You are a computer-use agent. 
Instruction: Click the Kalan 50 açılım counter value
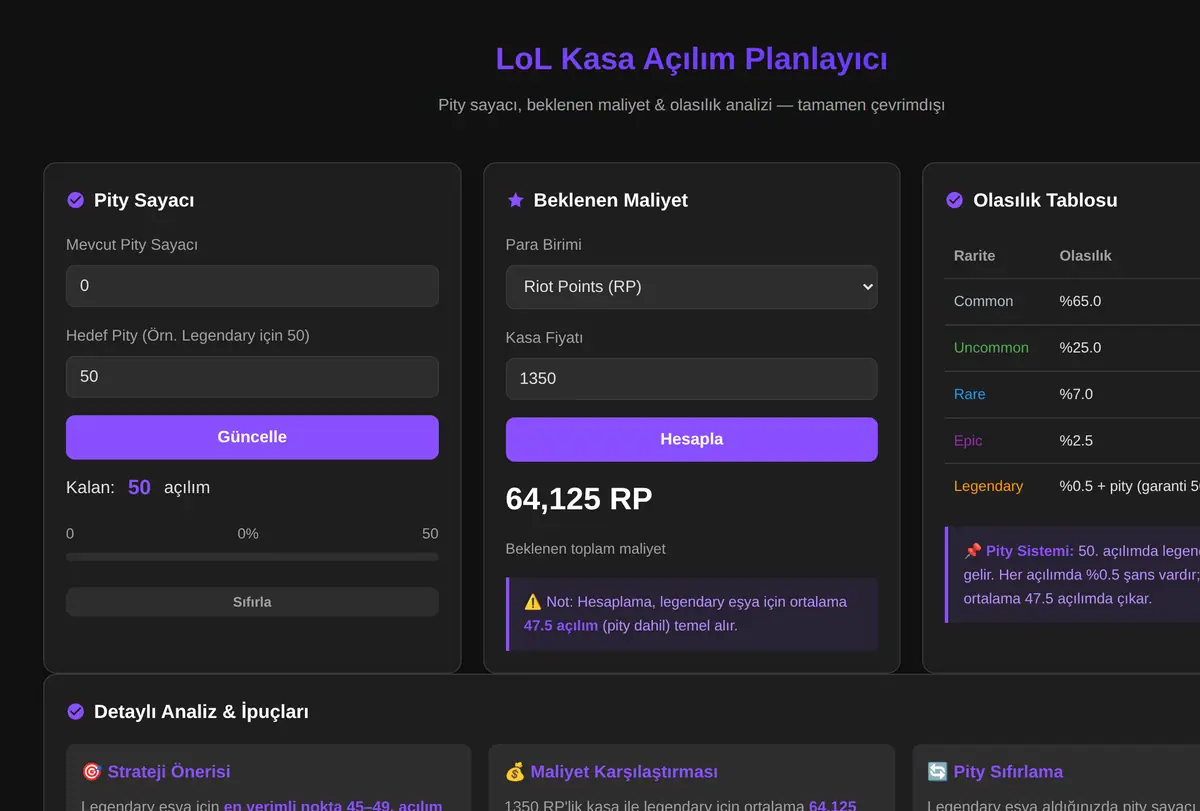coord(139,488)
